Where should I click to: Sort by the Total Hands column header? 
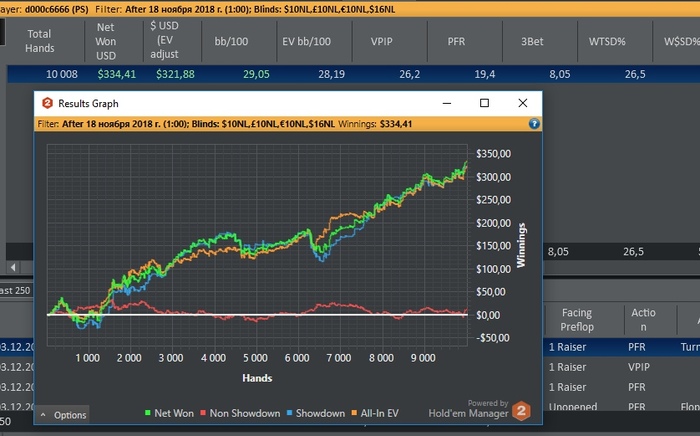(40, 41)
